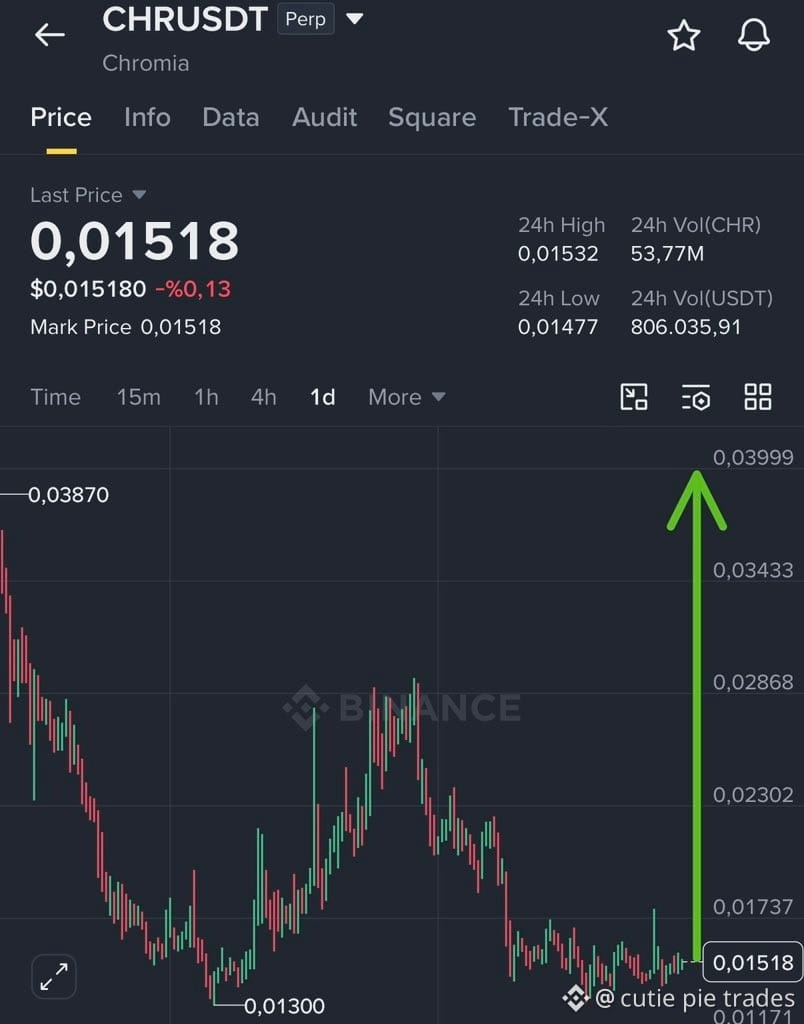This screenshot has width=804, height=1024.
Task: Click the 0,03433 price axis label
Action: (753, 570)
